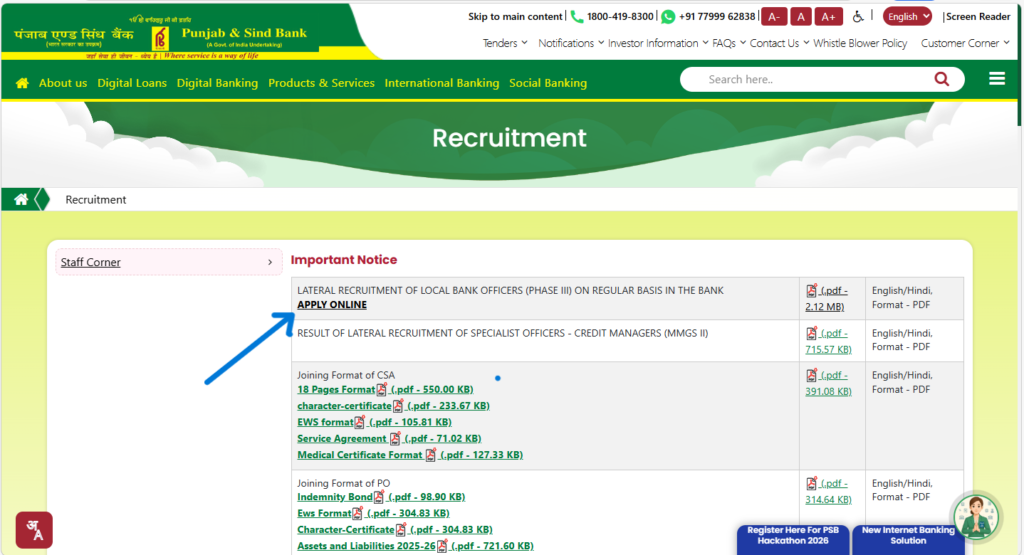Click PDF icon next to character-certificate
This screenshot has width=1024, height=555.
398,406
